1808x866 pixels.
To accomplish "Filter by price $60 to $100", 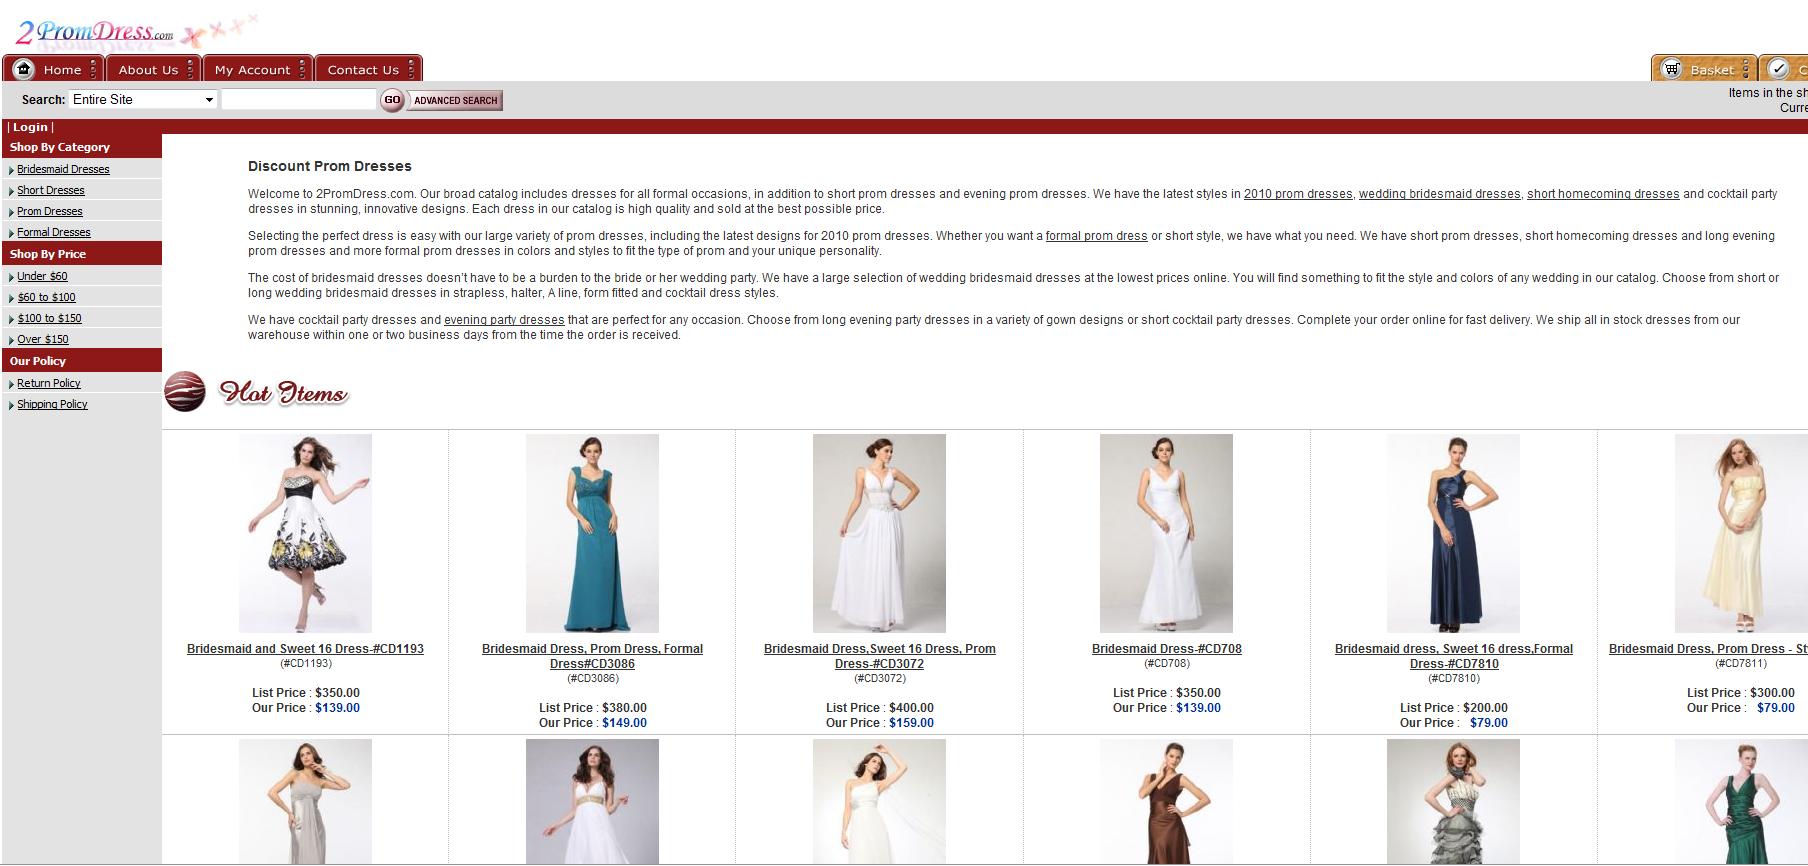I will 46,297.
